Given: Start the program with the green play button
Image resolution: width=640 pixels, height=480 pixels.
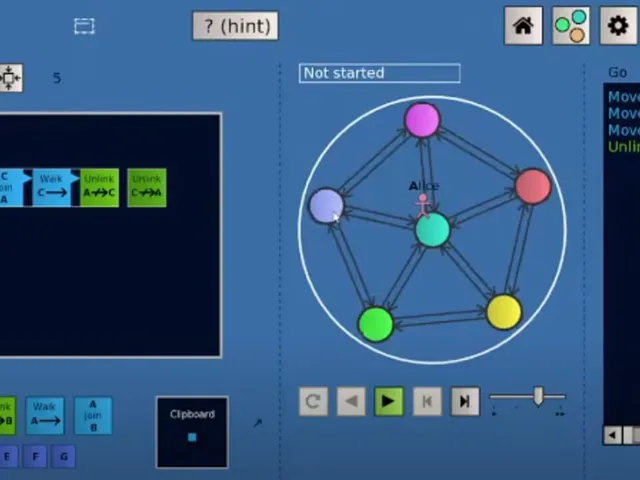Looking at the screenshot, I should coord(389,402).
